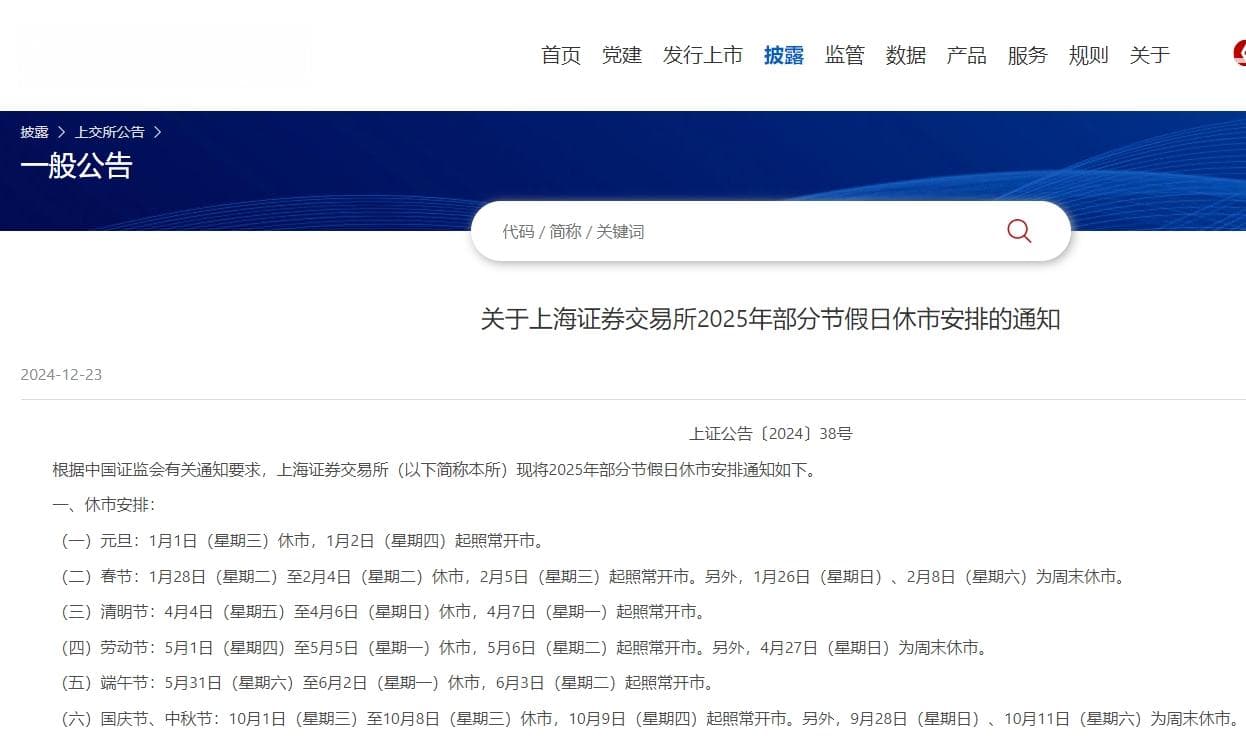Open the 服务 navigation menu
The image size is (1246, 736).
tap(1028, 55)
